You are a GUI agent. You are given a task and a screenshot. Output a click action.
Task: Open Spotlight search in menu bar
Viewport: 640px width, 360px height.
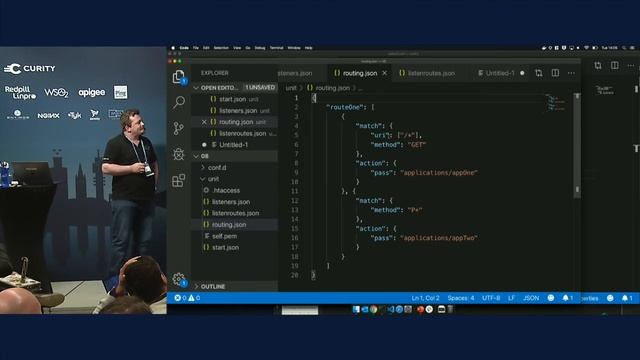(x=624, y=48)
